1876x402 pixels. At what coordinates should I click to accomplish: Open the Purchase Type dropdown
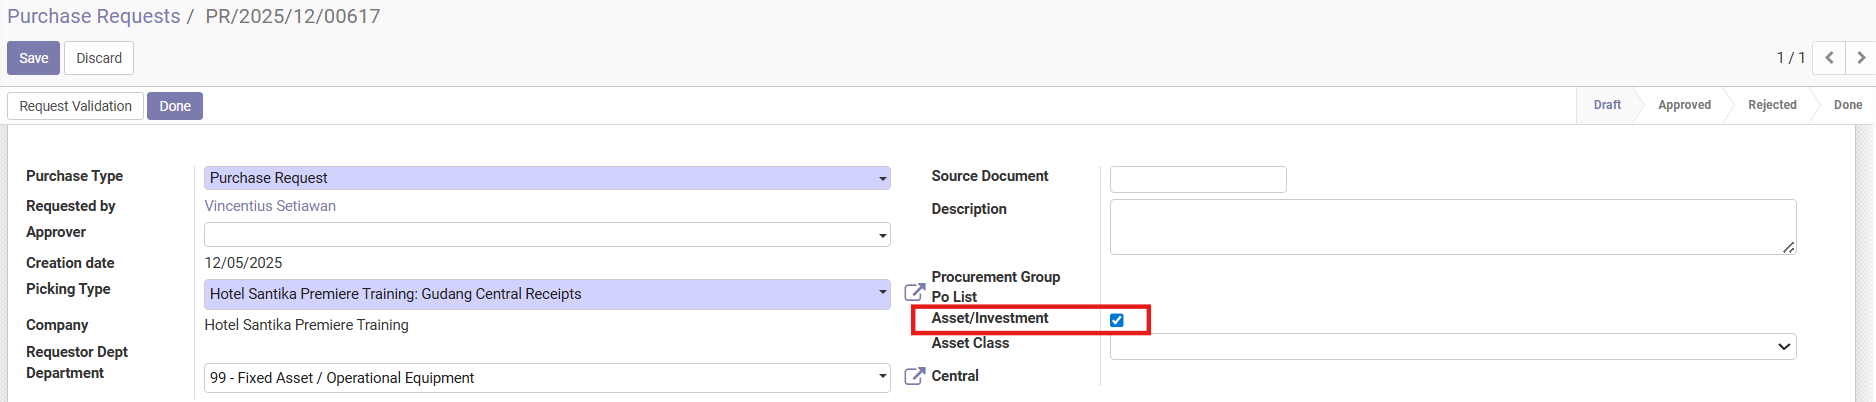tap(547, 178)
